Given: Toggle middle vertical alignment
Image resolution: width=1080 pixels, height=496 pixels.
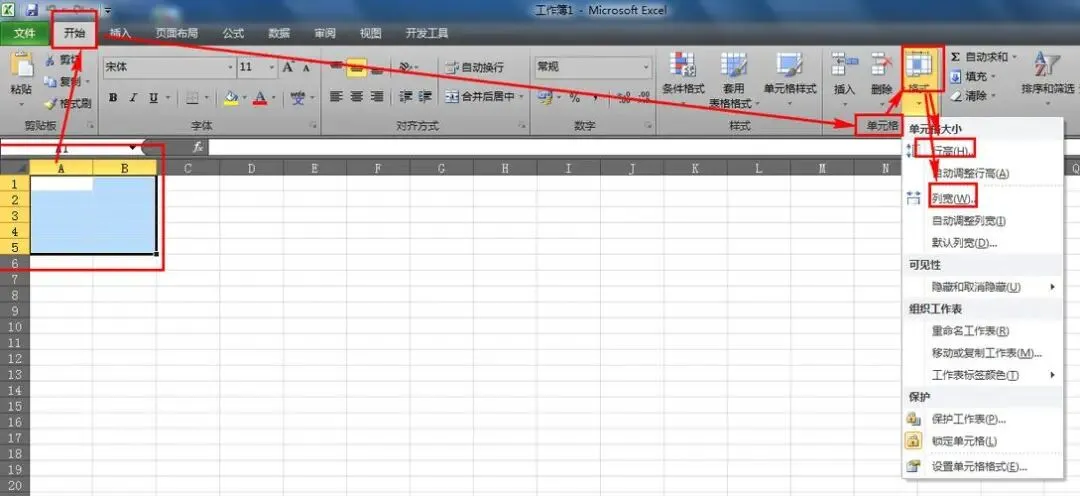Looking at the screenshot, I should tap(356, 67).
